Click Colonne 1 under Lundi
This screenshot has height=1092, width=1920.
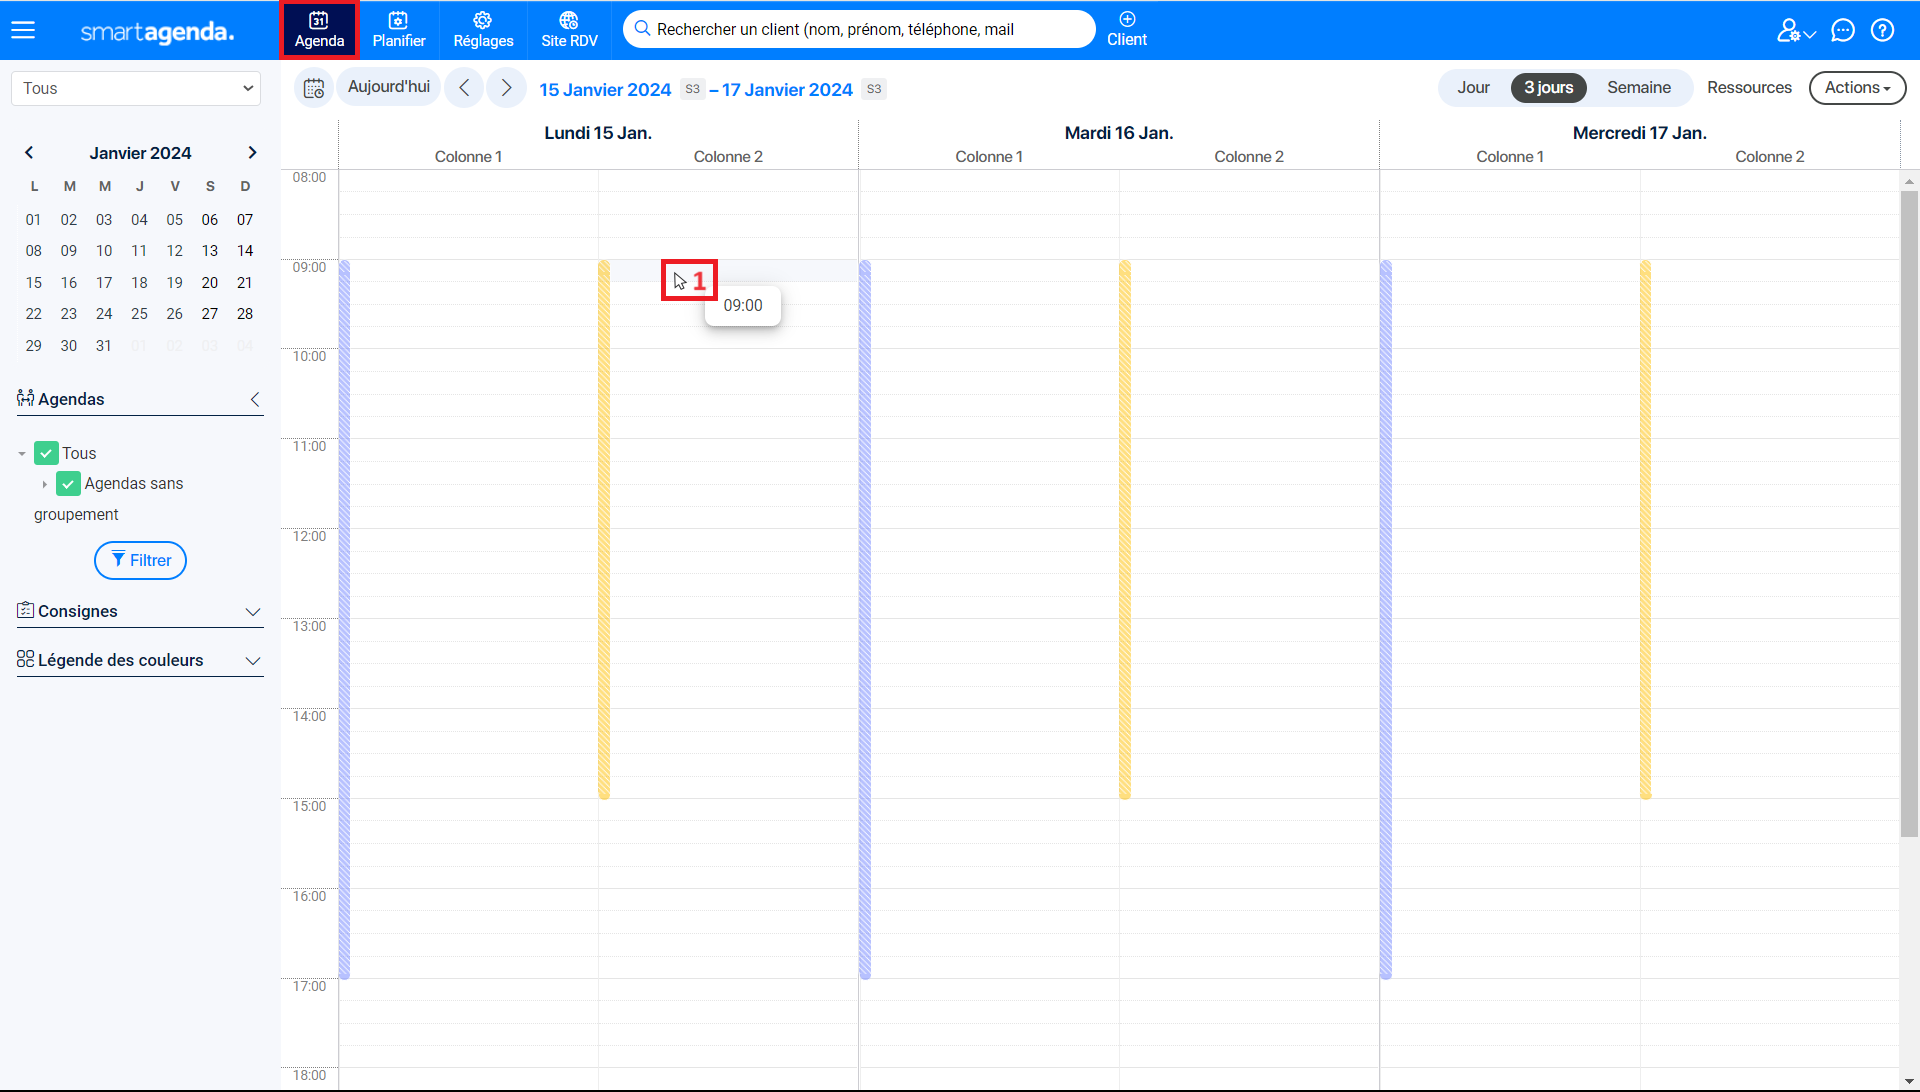point(468,157)
